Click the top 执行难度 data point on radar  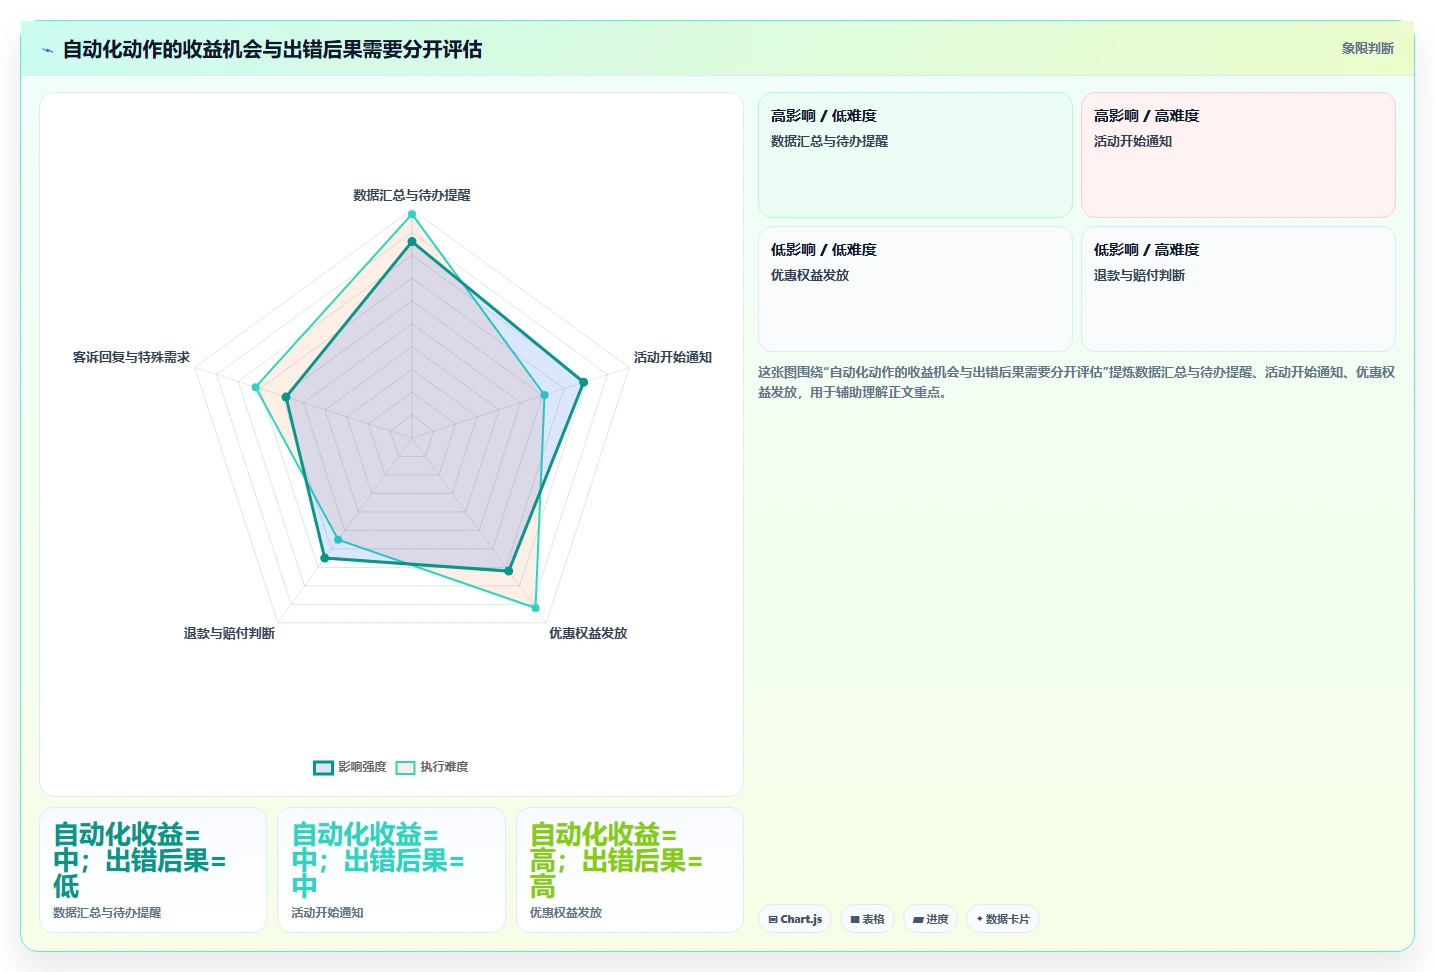pos(411,215)
